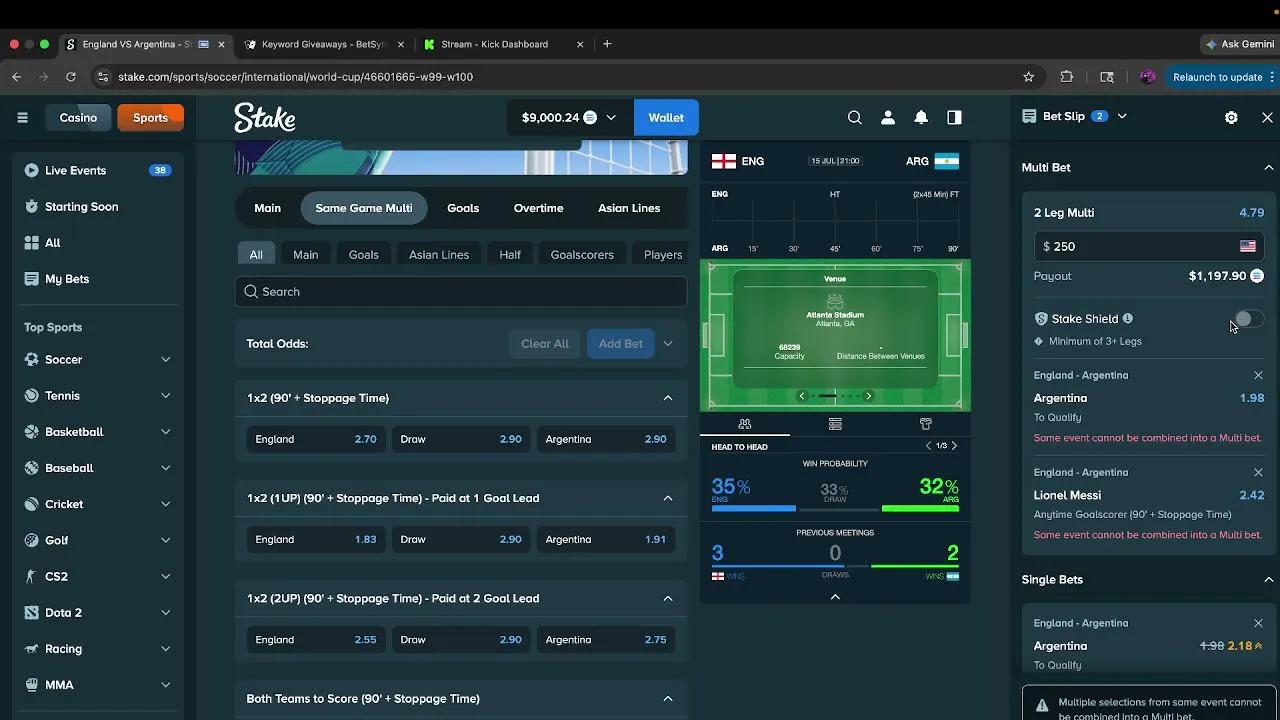The height and width of the screenshot is (720, 1280).
Task: Open Bet Slip settings gear
Action: 1231,117
